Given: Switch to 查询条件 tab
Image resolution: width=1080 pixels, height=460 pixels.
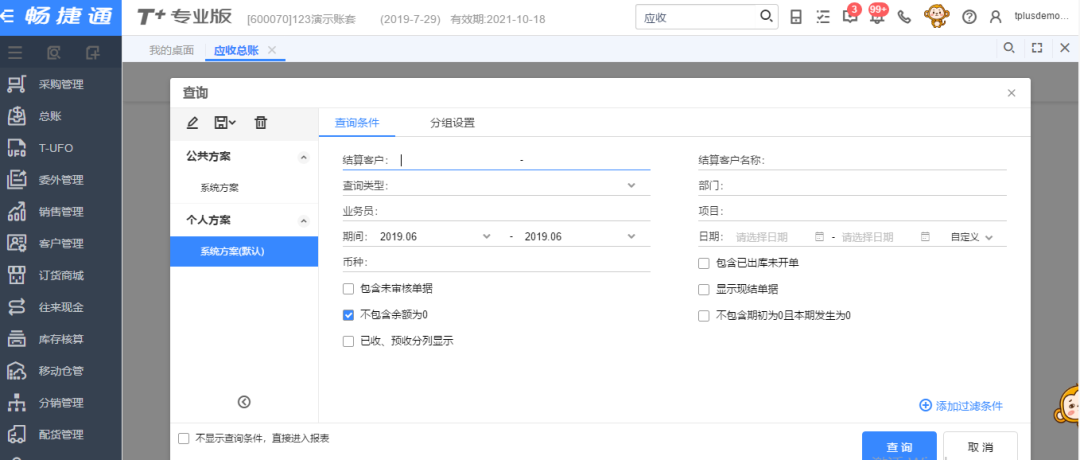Looking at the screenshot, I should (x=356, y=123).
